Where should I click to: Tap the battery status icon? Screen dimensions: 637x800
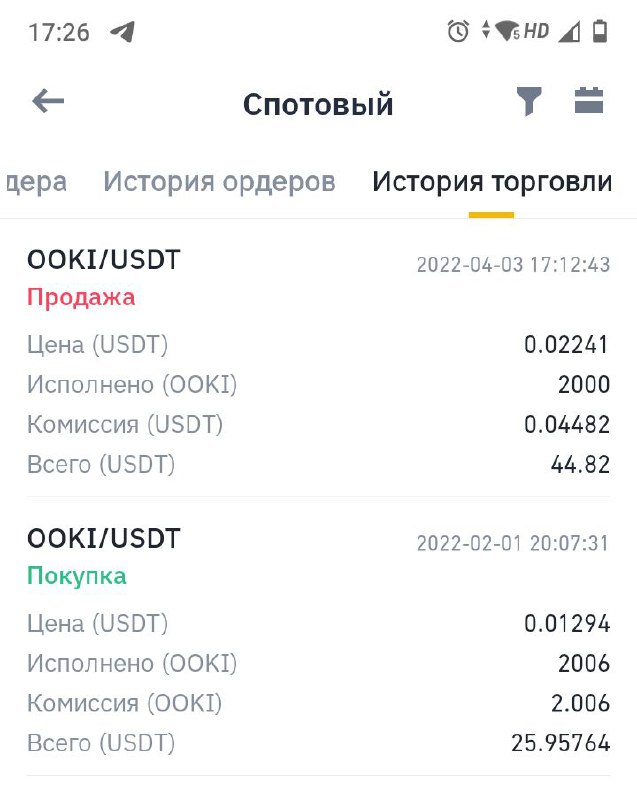pos(600,31)
